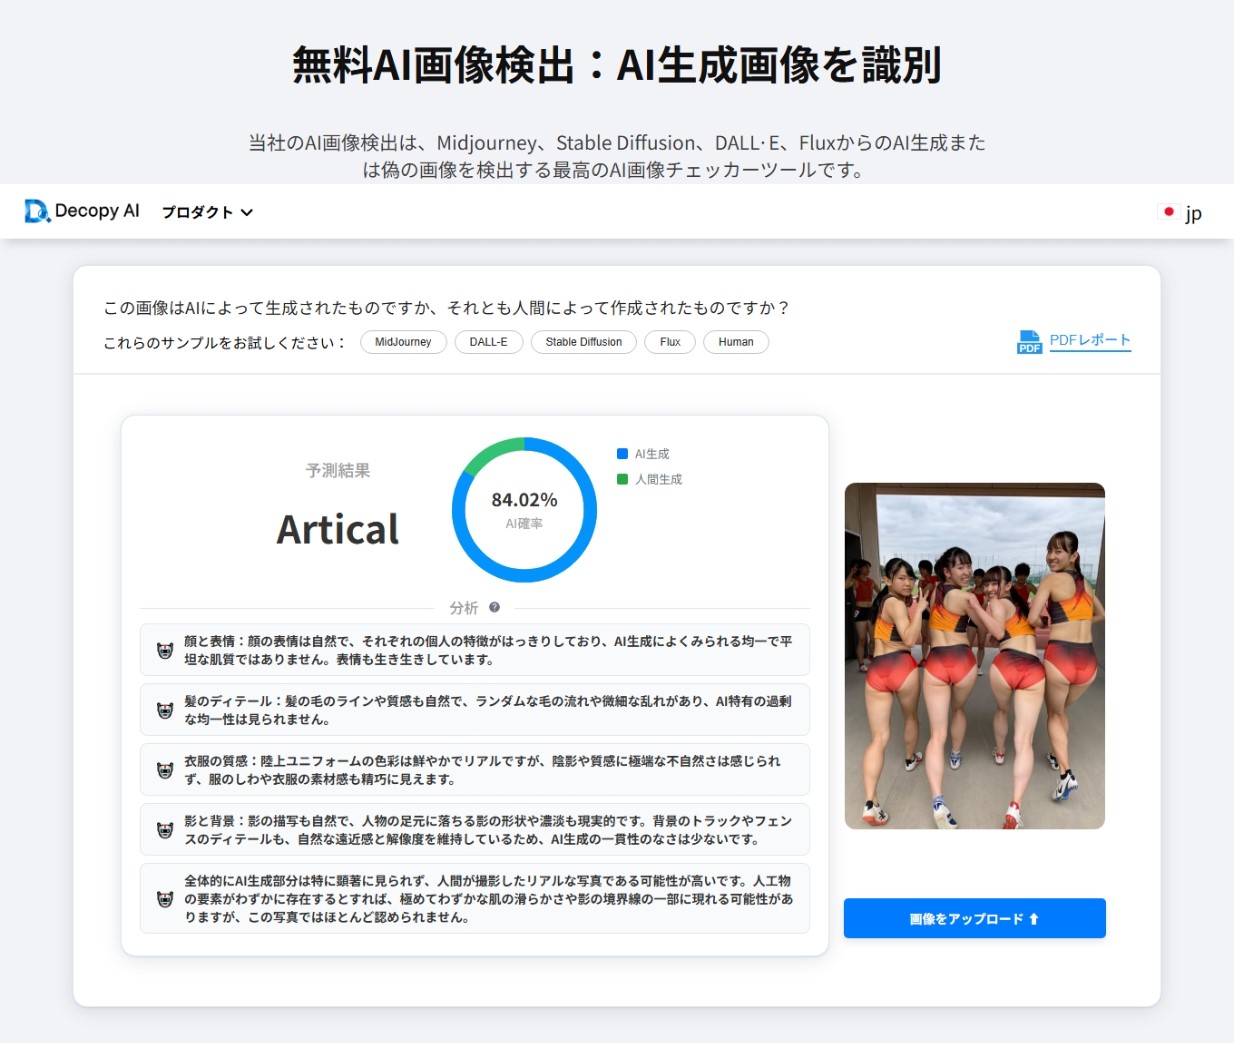Open the PDFレポート link
Screen dimensions: 1234x1043
(1090, 340)
